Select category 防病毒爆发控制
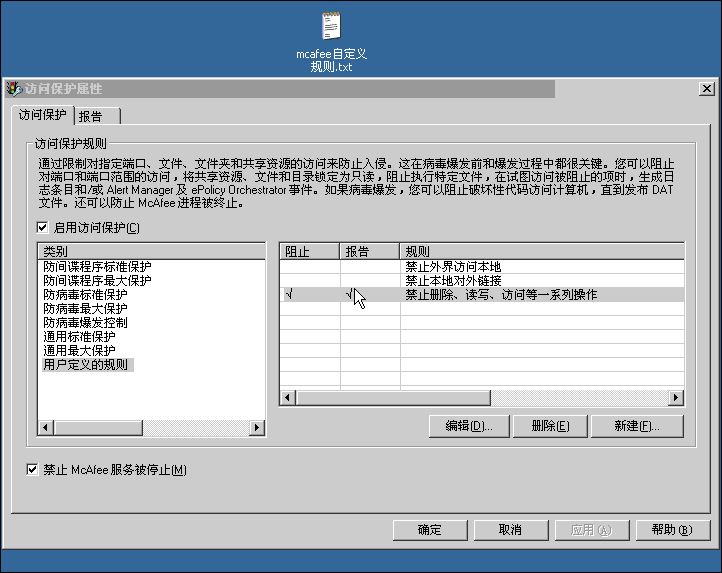 pos(85,322)
